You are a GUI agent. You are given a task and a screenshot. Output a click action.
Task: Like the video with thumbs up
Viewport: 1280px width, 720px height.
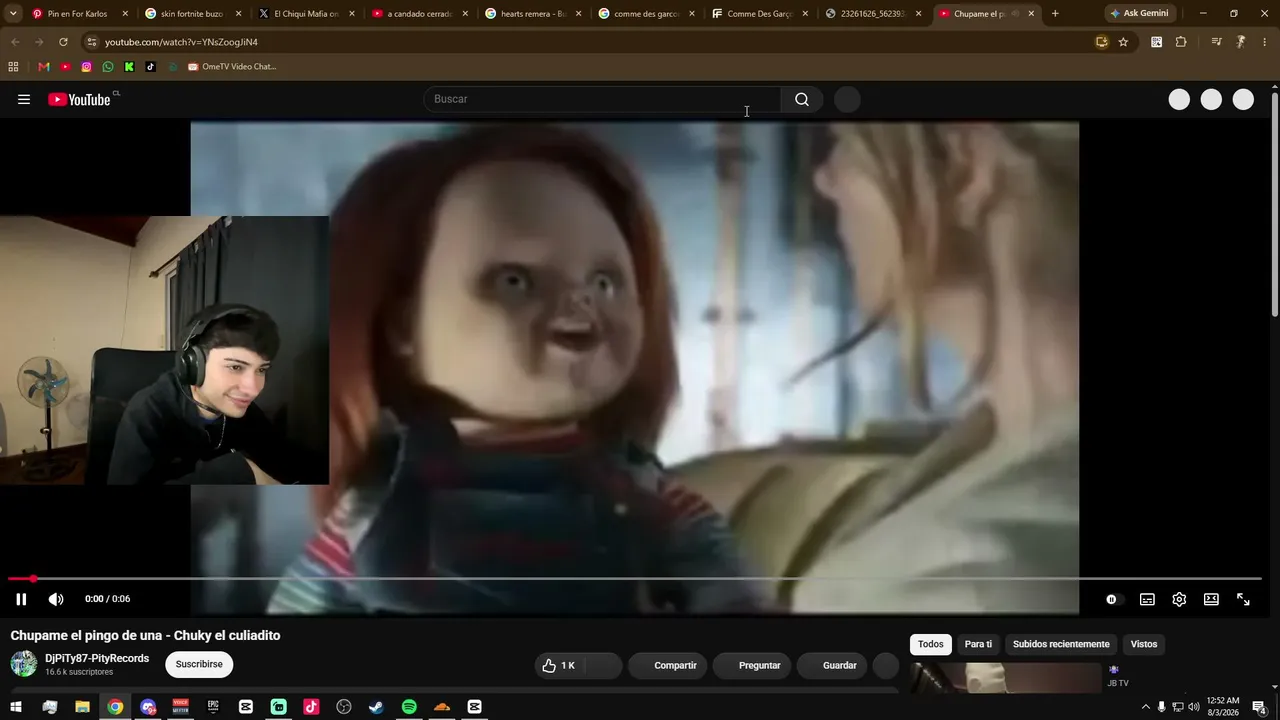pyautogui.click(x=560, y=665)
